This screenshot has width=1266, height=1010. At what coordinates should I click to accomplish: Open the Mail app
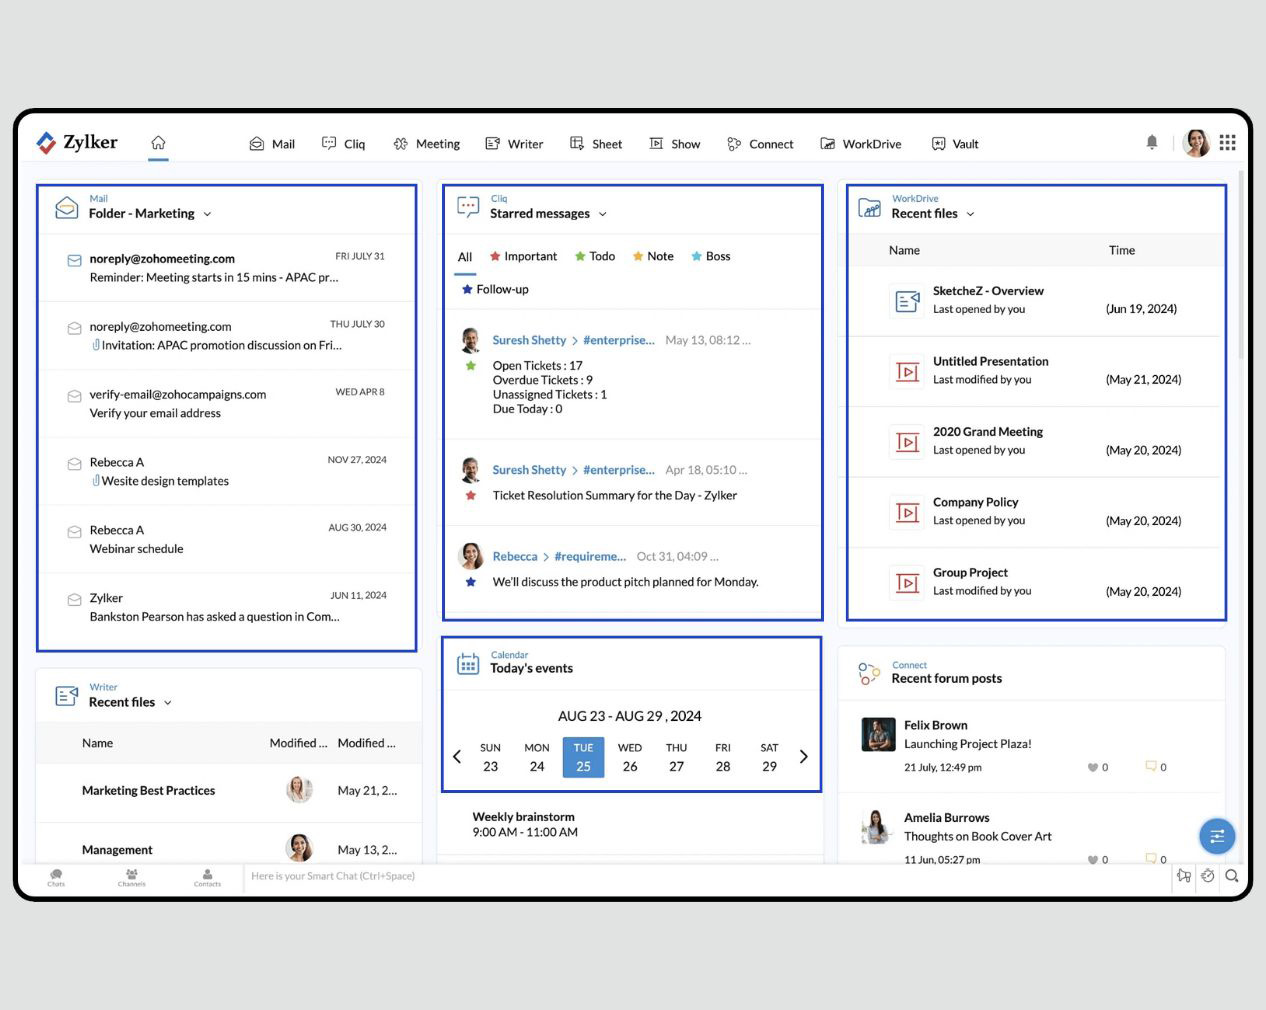click(x=272, y=144)
